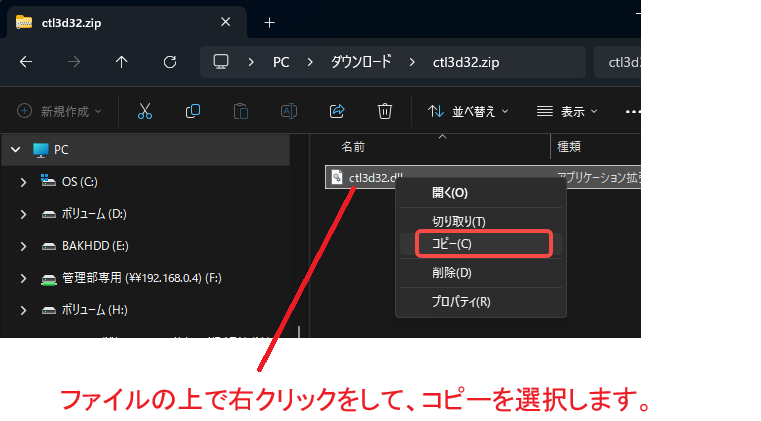The width and height of the screenshot is (761, 421).
Task: Click PC in the address breadcrumb
Action: 281,62
